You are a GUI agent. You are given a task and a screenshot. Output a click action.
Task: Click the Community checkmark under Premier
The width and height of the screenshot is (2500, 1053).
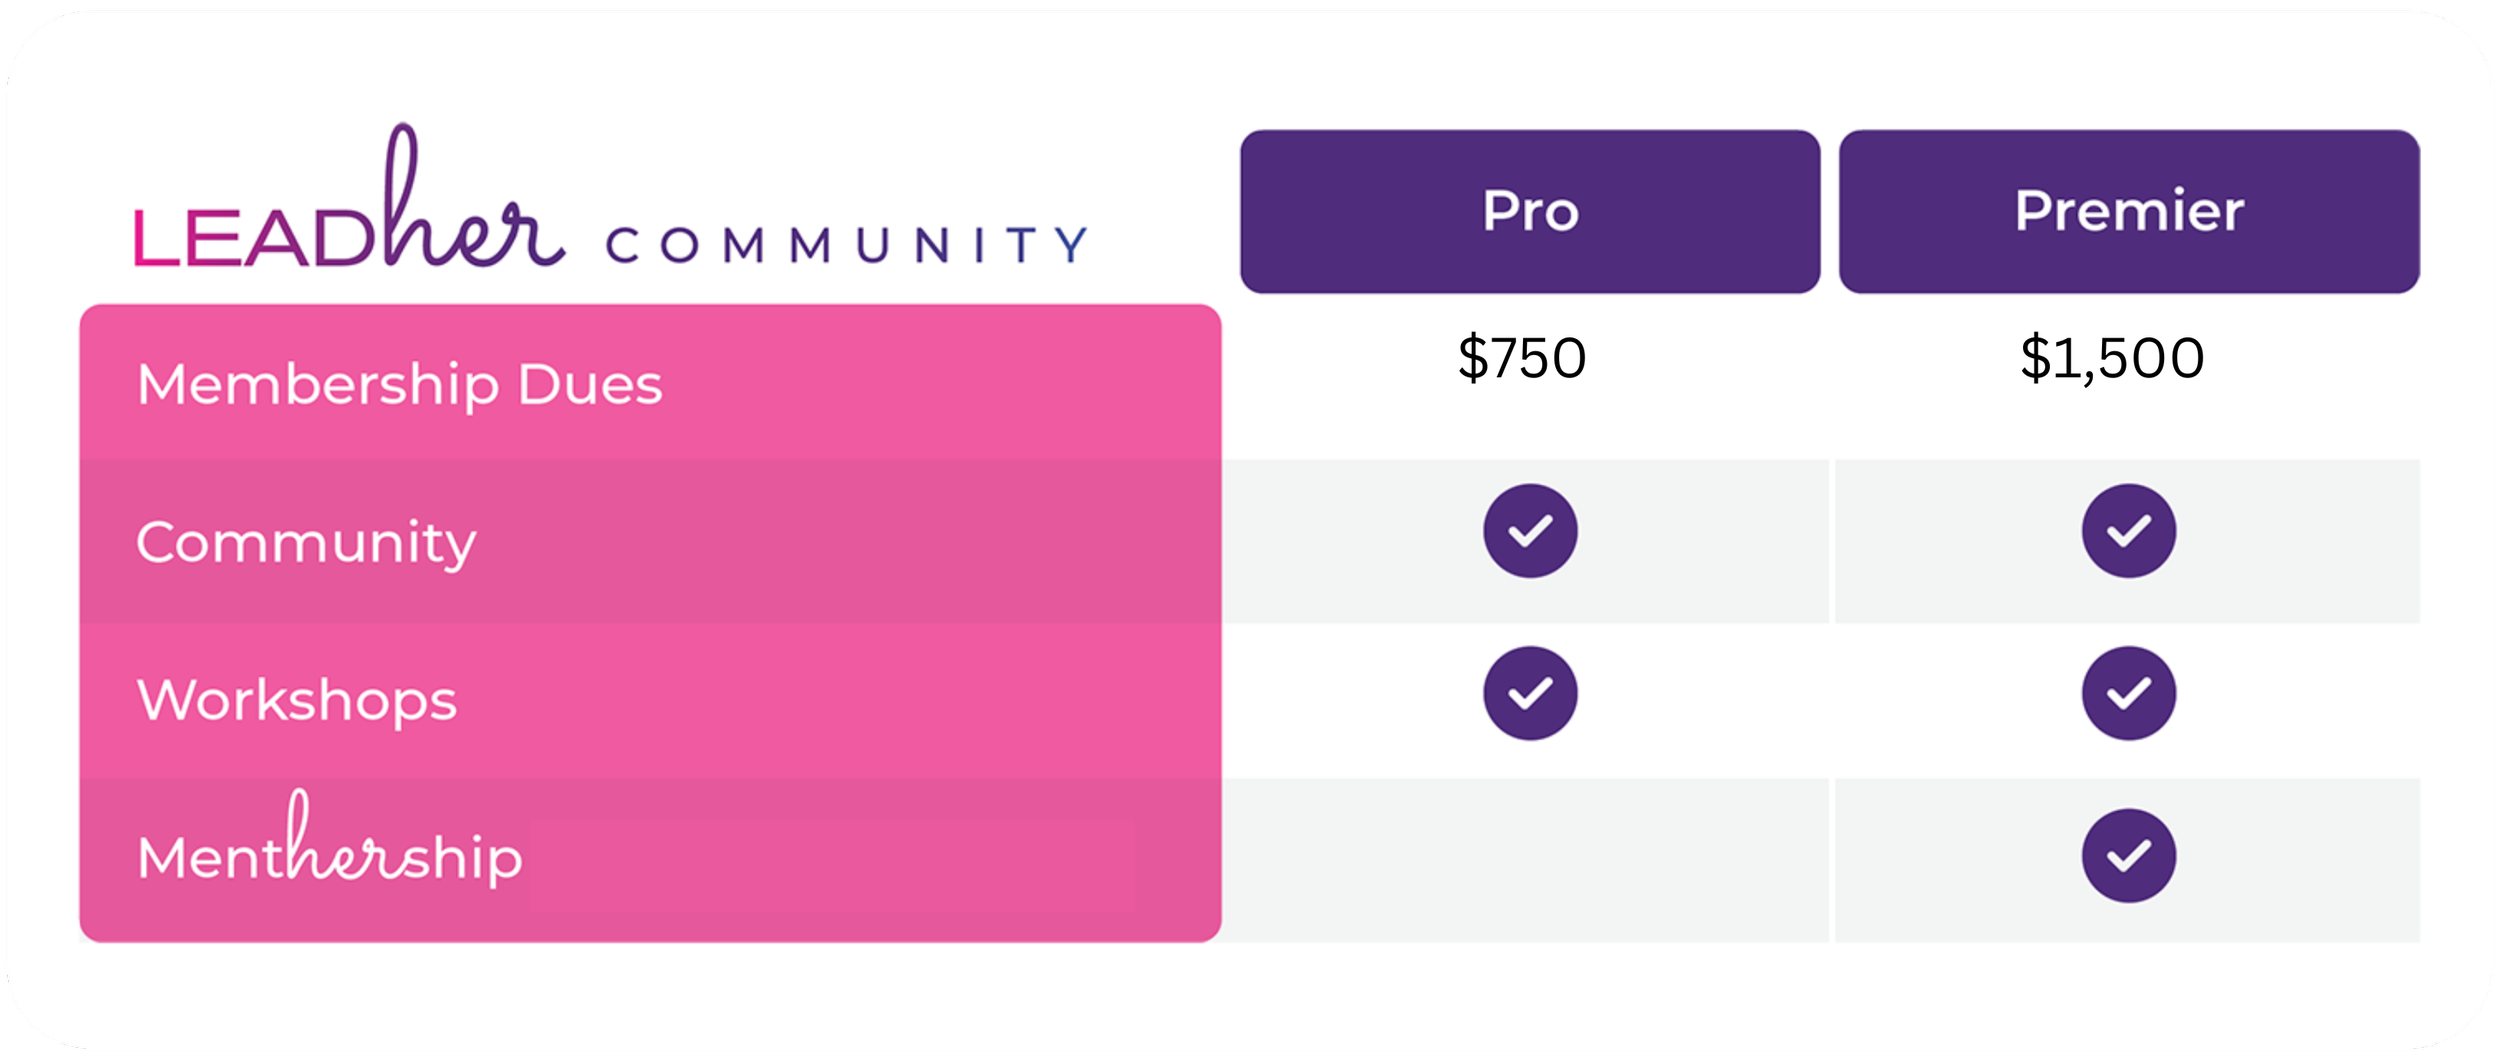pyautogui.click(x=2129, y=531)
